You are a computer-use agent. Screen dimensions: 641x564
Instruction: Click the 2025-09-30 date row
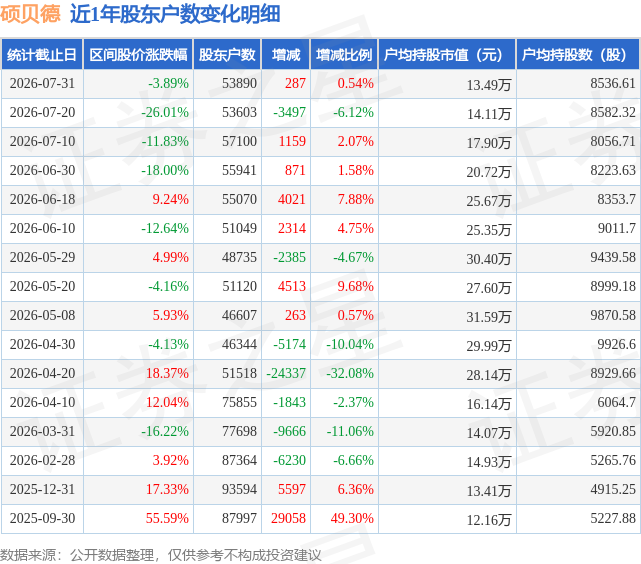pyautogui.click(x=320, y=518)
